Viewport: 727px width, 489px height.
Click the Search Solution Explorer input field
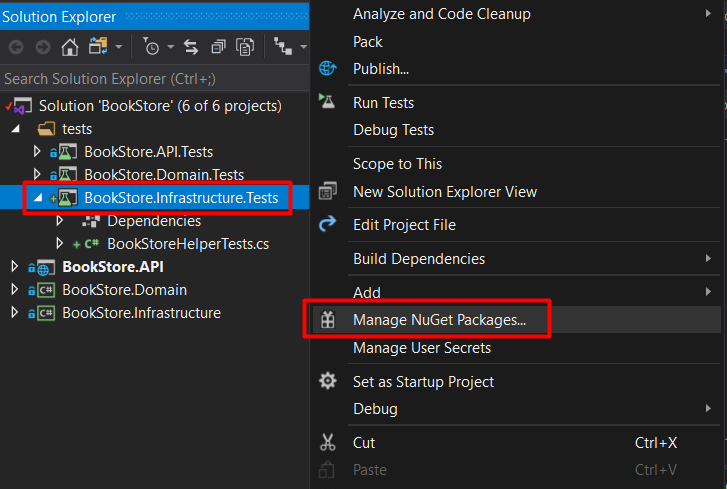pos(150,78)
